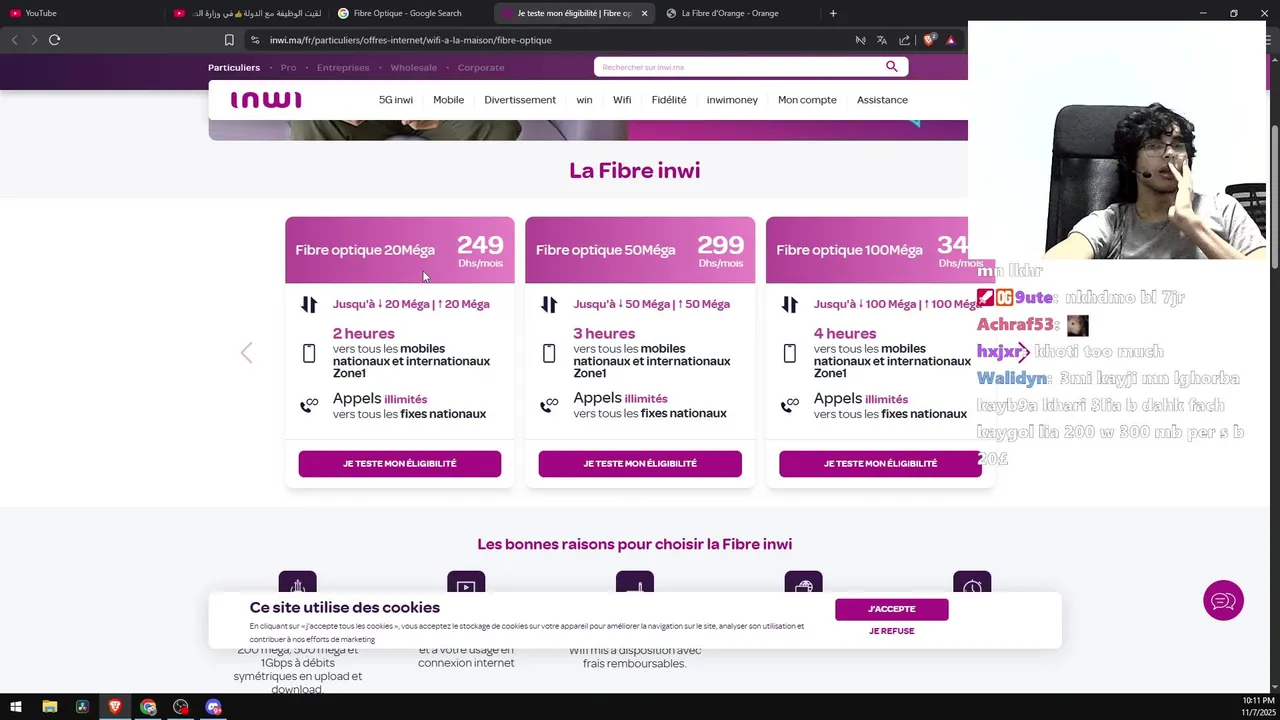The width and height of the screenshot is (1280, 720).
Task: Switch to La Fibre d'Orange tab
Action: (738, 13)
